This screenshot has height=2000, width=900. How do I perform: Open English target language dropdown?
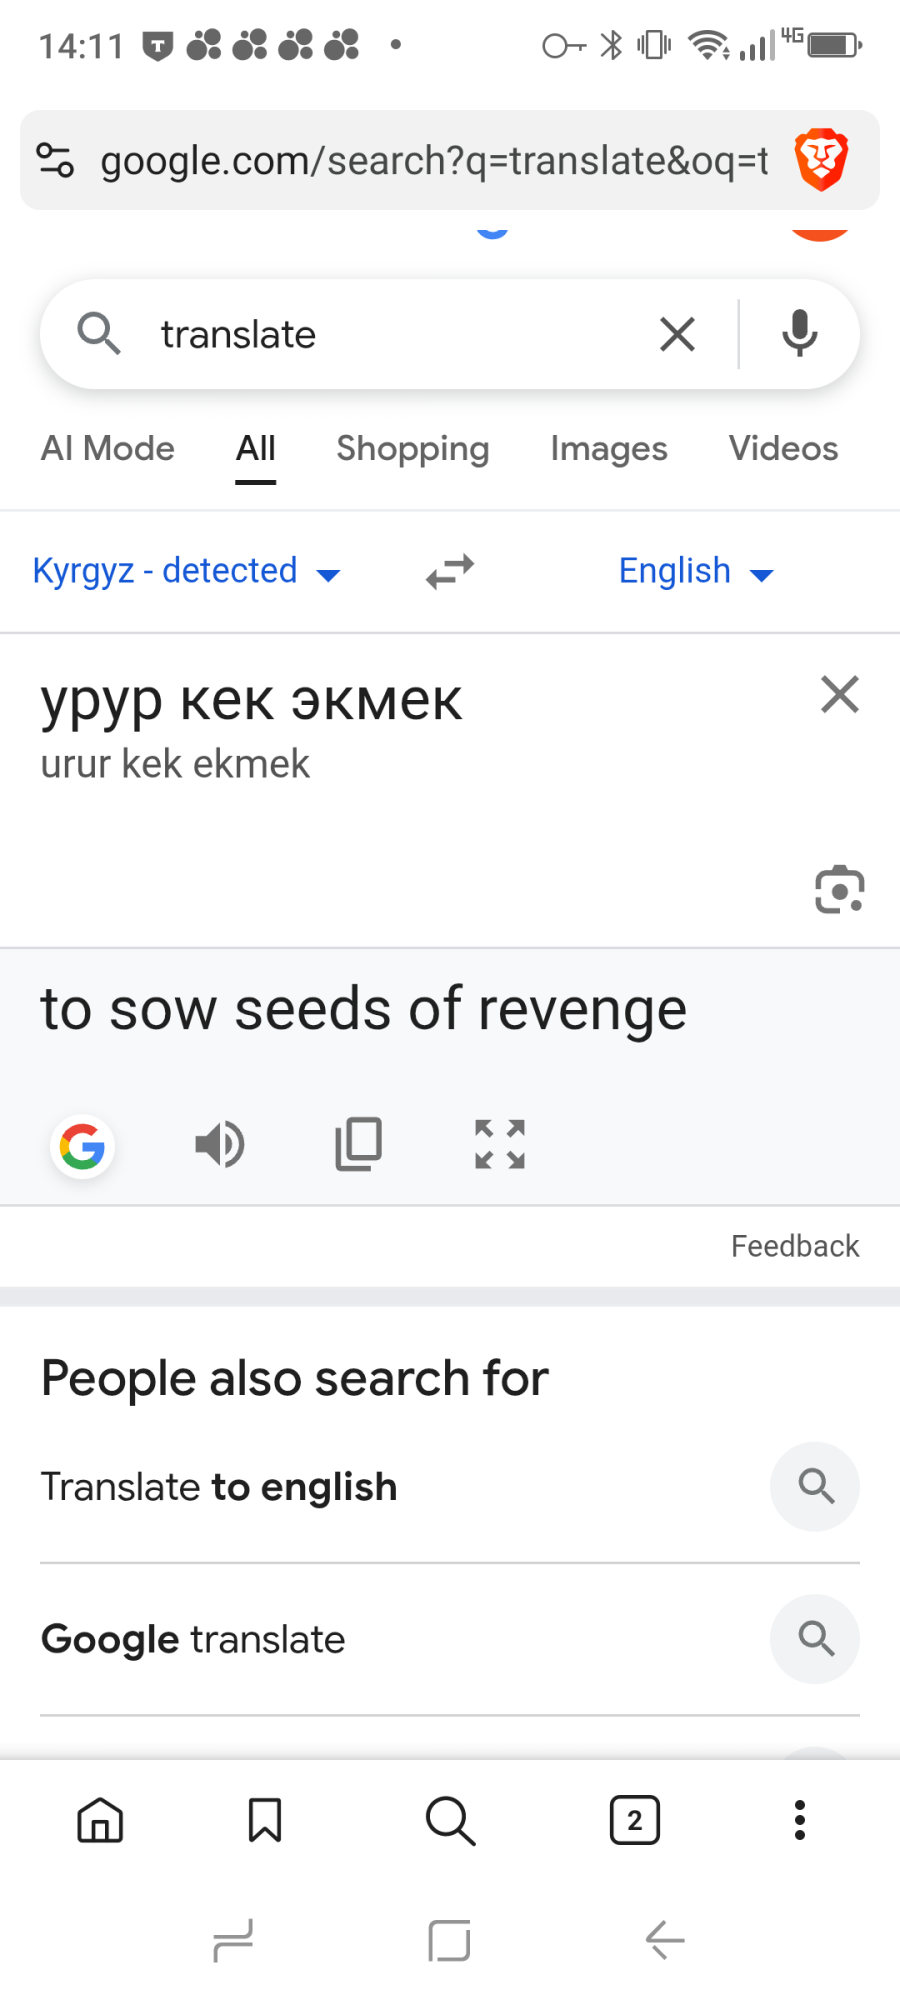(x=696, y=572)
